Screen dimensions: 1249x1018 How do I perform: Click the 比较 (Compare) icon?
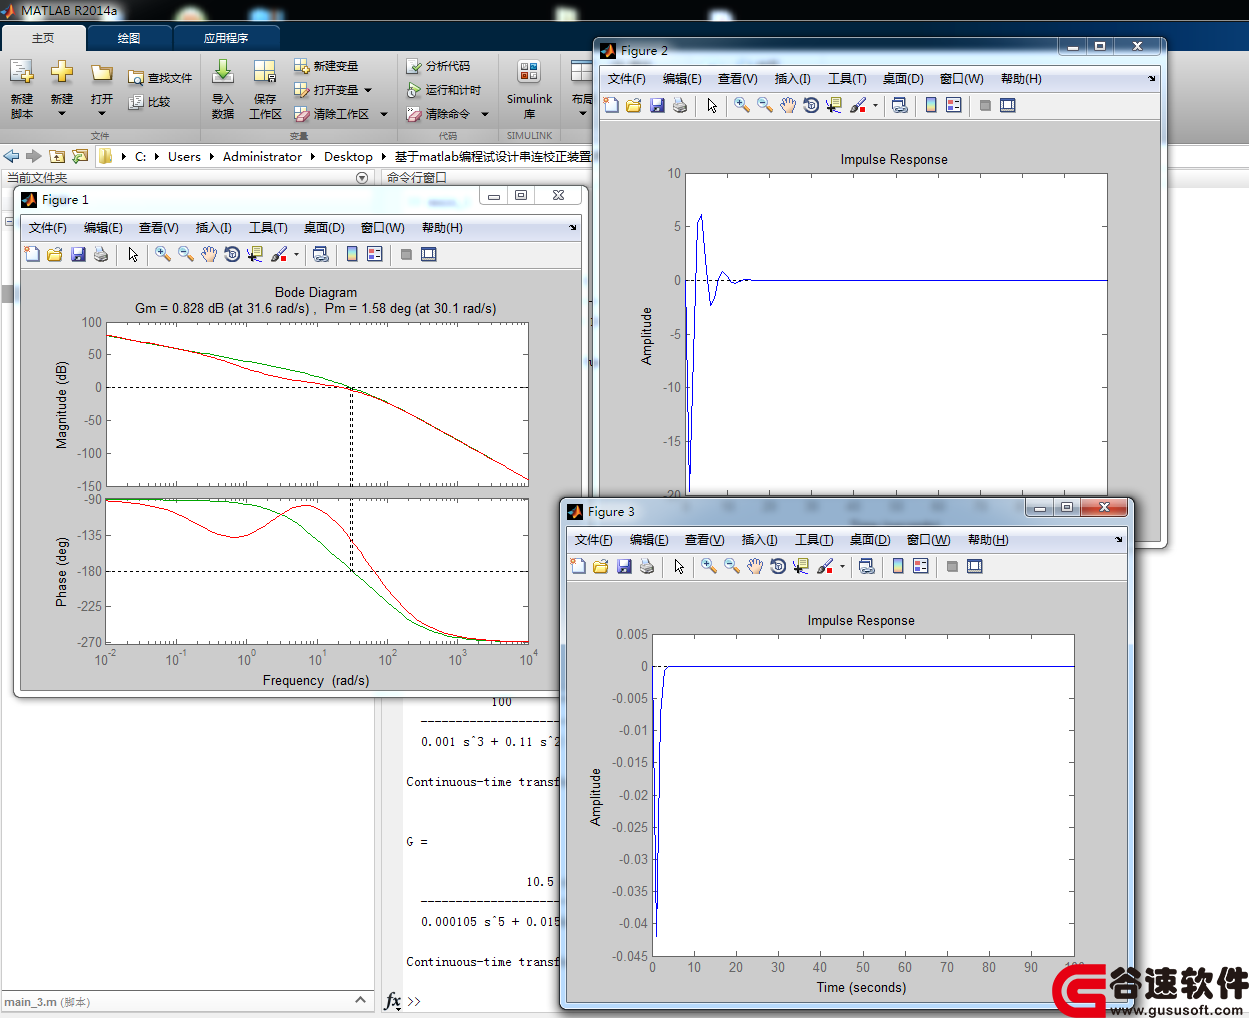(x=136, y=102)
